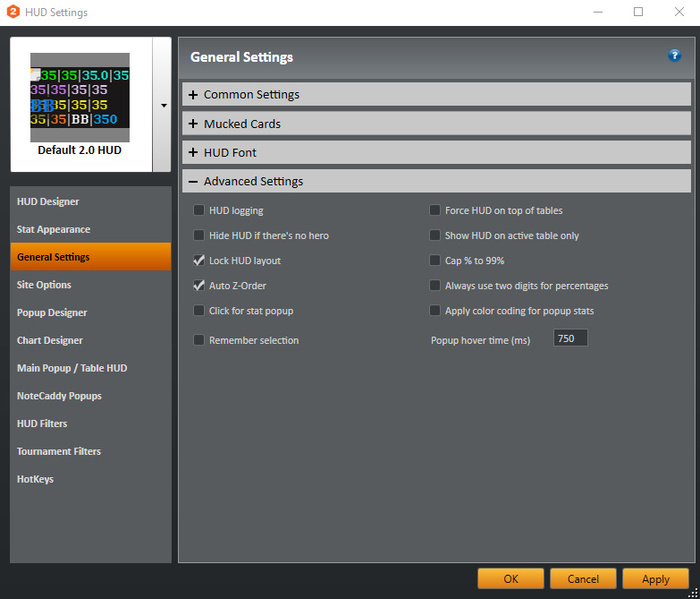The image size is (700, 599).
Task: Open the HUD Designer page
Action: 90,201
